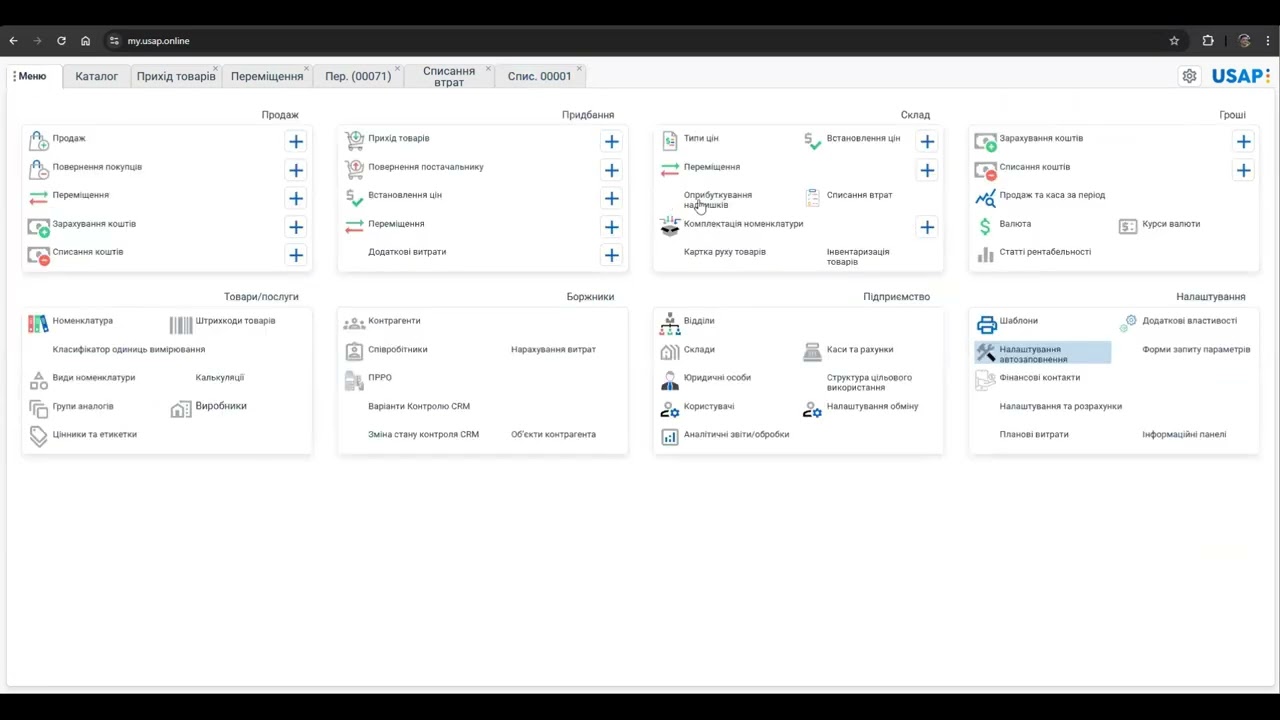This screenshot has height=720, width=1280.
Task: Click the Юридичні особи person icon
Action: (670, 380)
